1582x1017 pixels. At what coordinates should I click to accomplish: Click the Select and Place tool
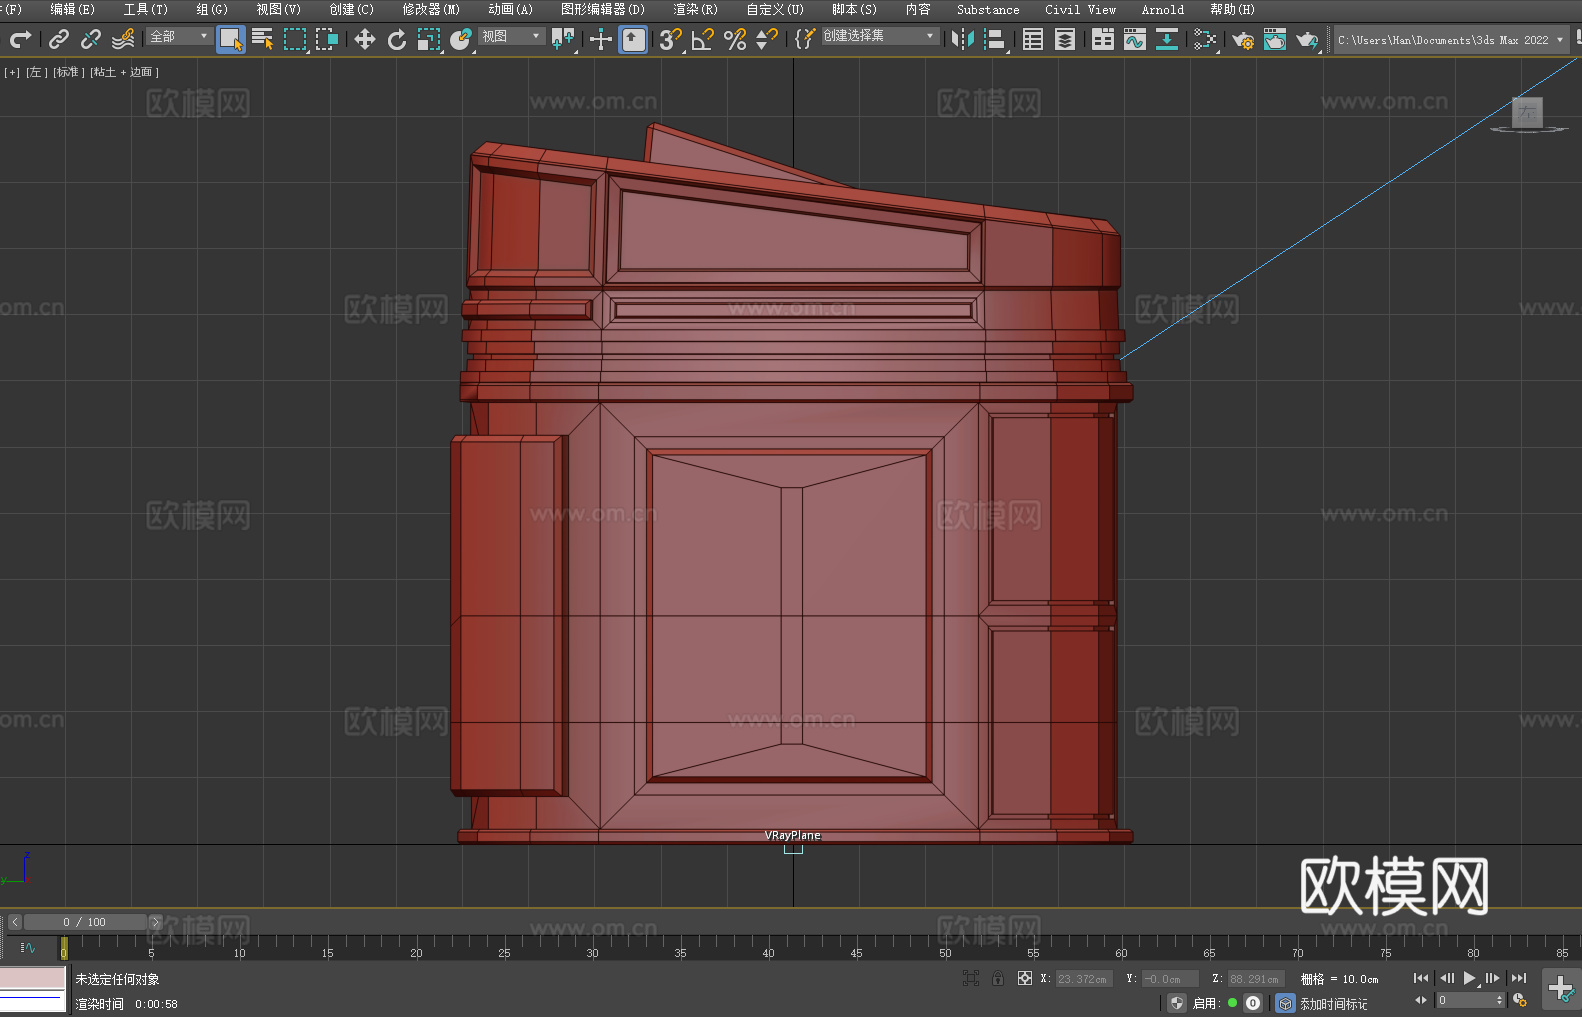(461, 39)
